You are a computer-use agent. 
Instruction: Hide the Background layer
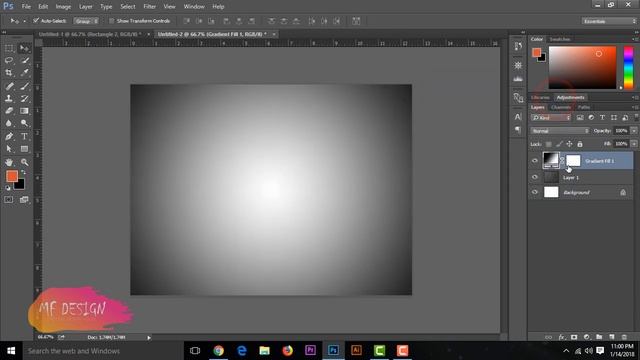coord(535,192)
